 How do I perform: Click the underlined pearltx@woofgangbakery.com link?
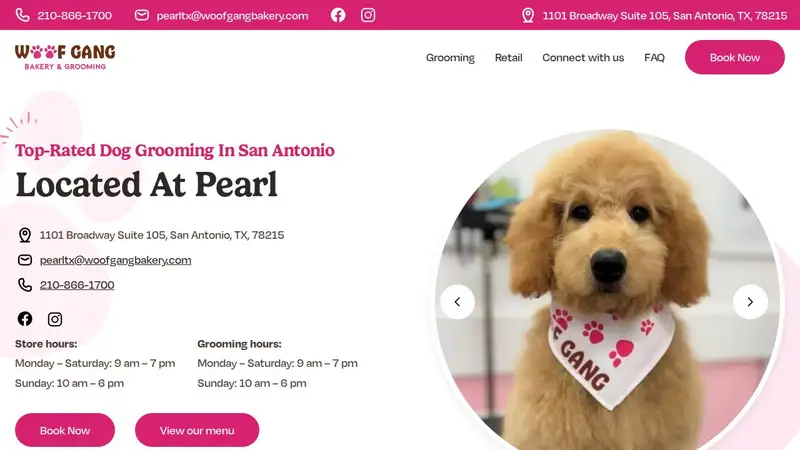click(x=115, y=260)
